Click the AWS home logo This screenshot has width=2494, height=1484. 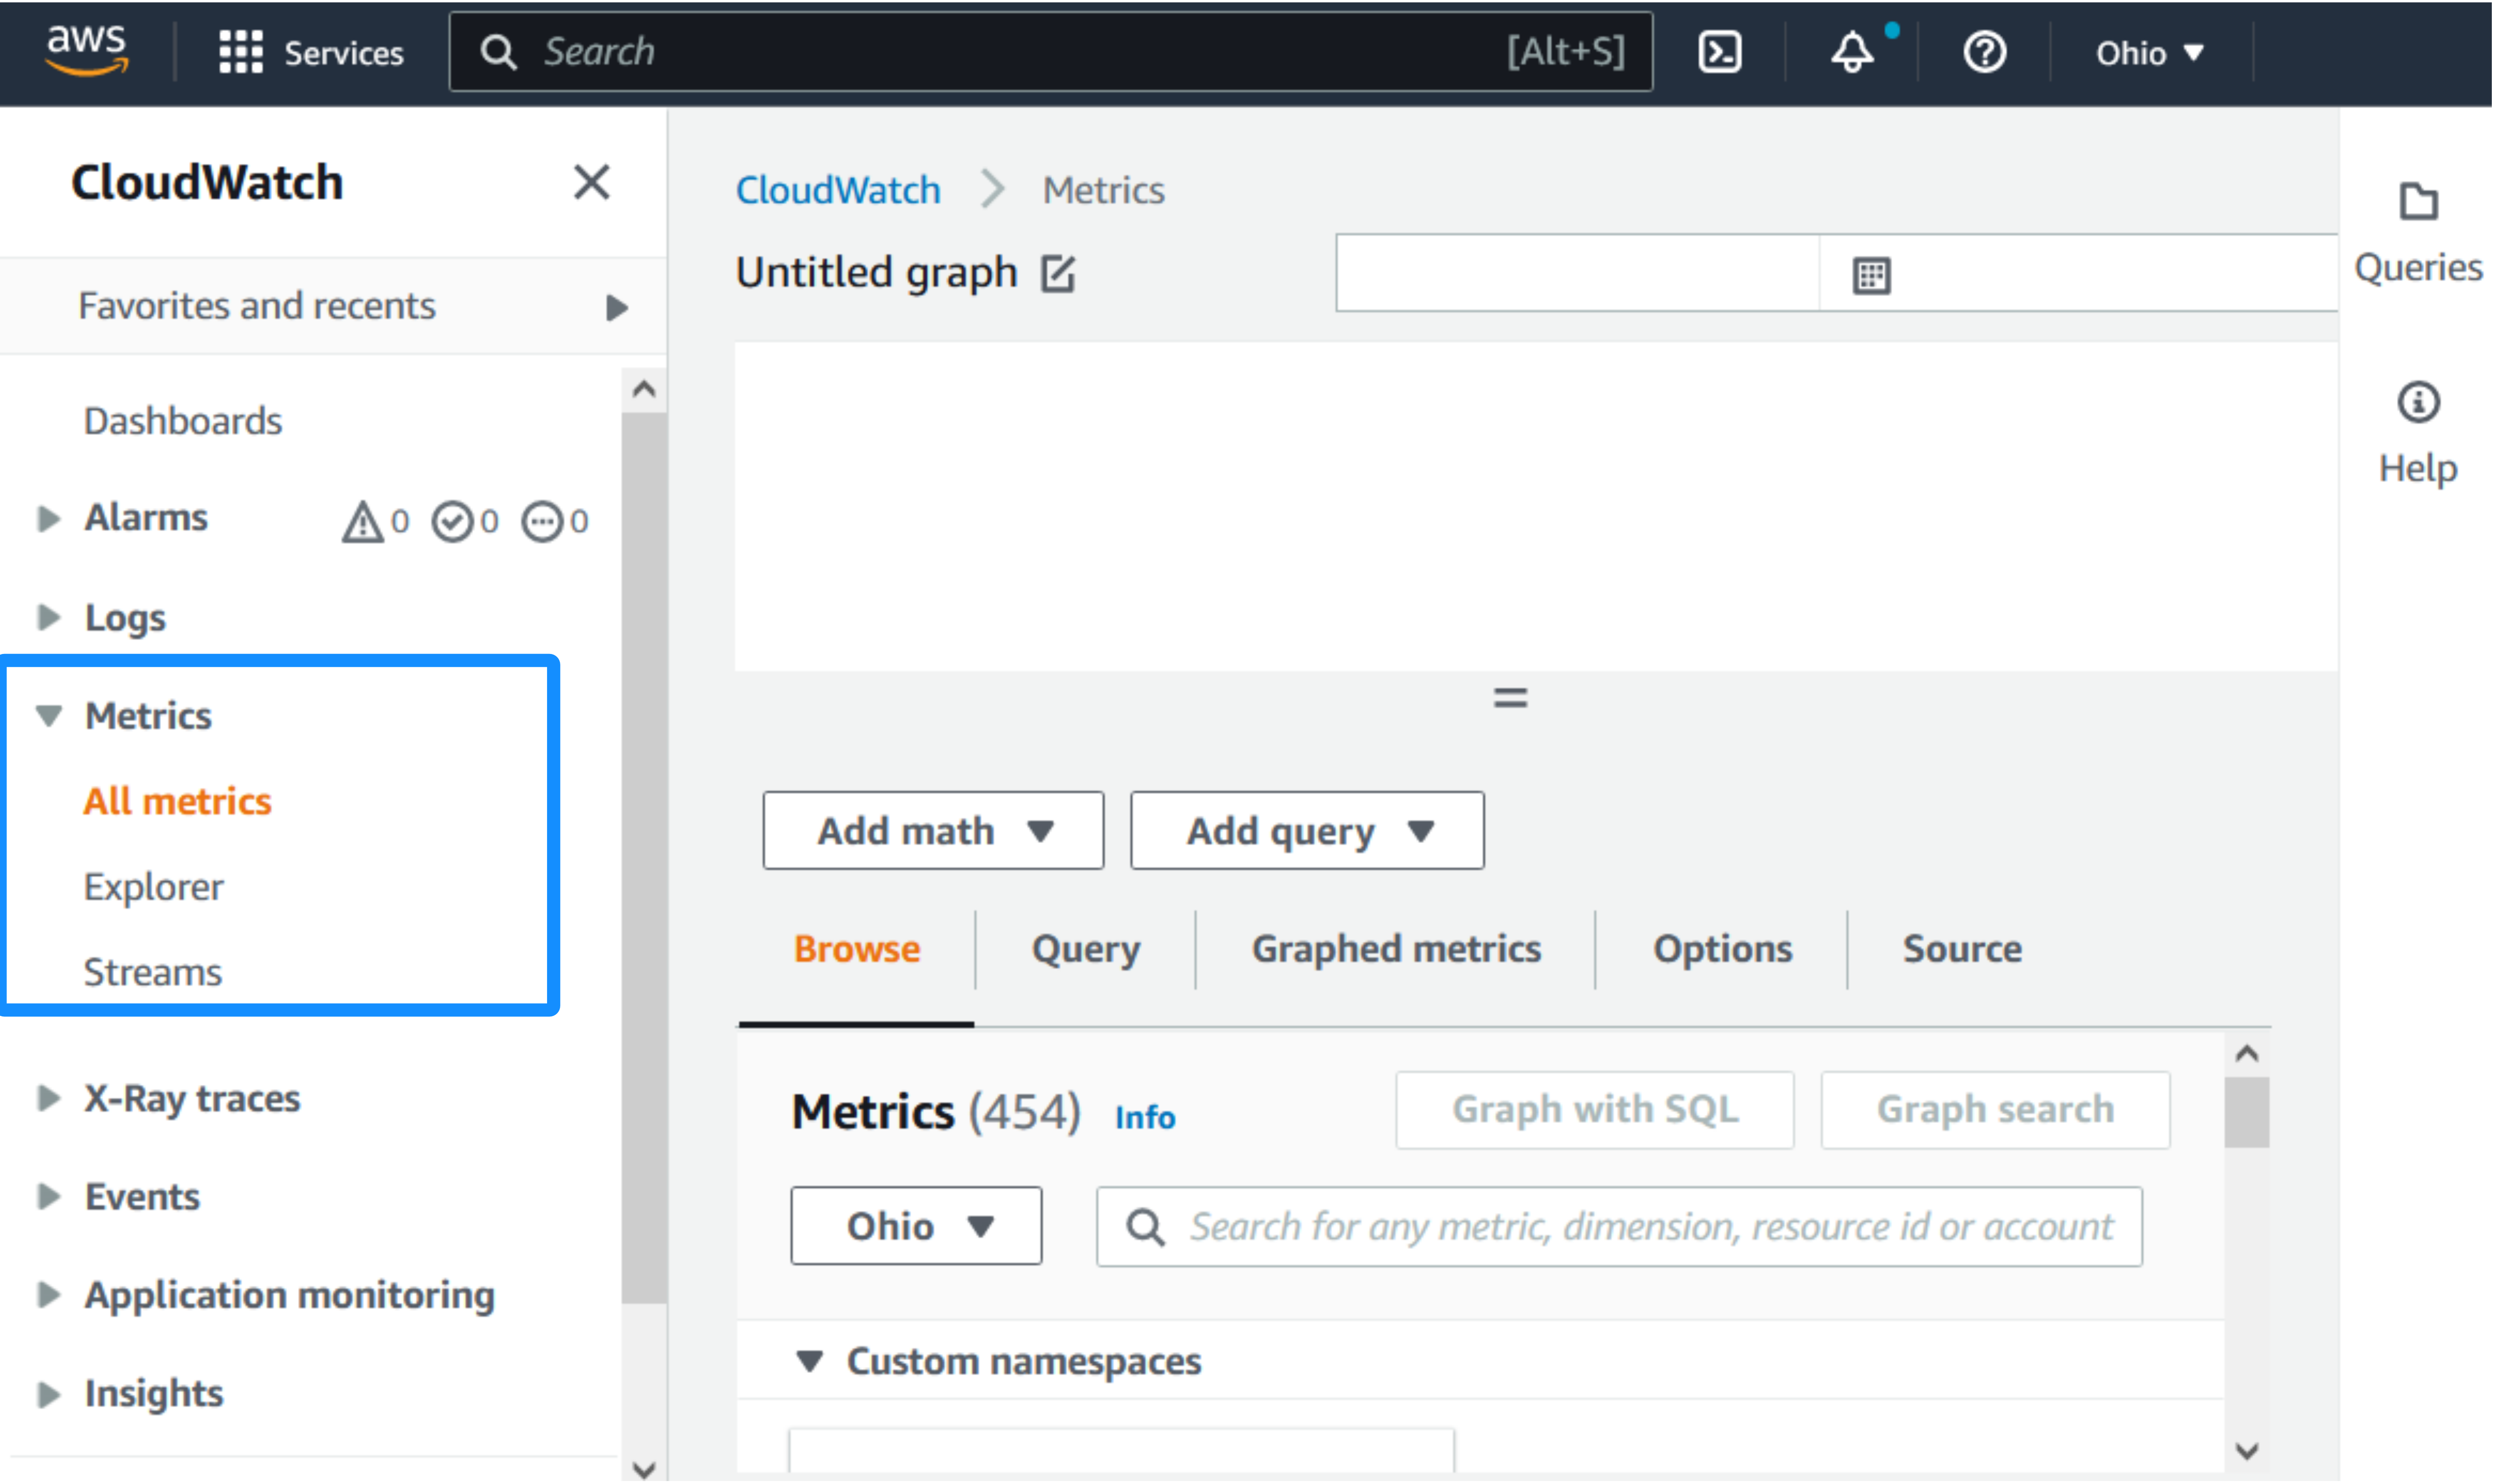coord(86,51)
